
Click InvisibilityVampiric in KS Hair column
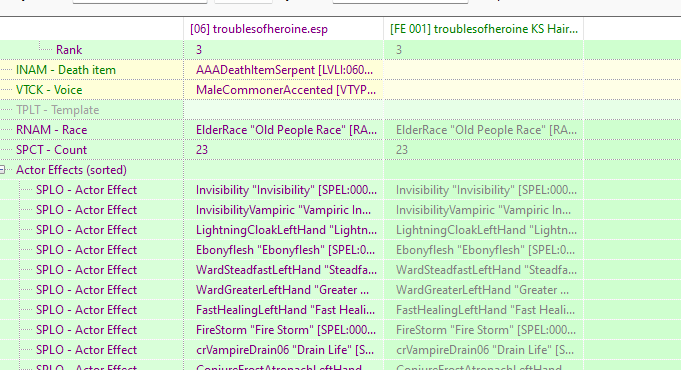click(483, 210)
